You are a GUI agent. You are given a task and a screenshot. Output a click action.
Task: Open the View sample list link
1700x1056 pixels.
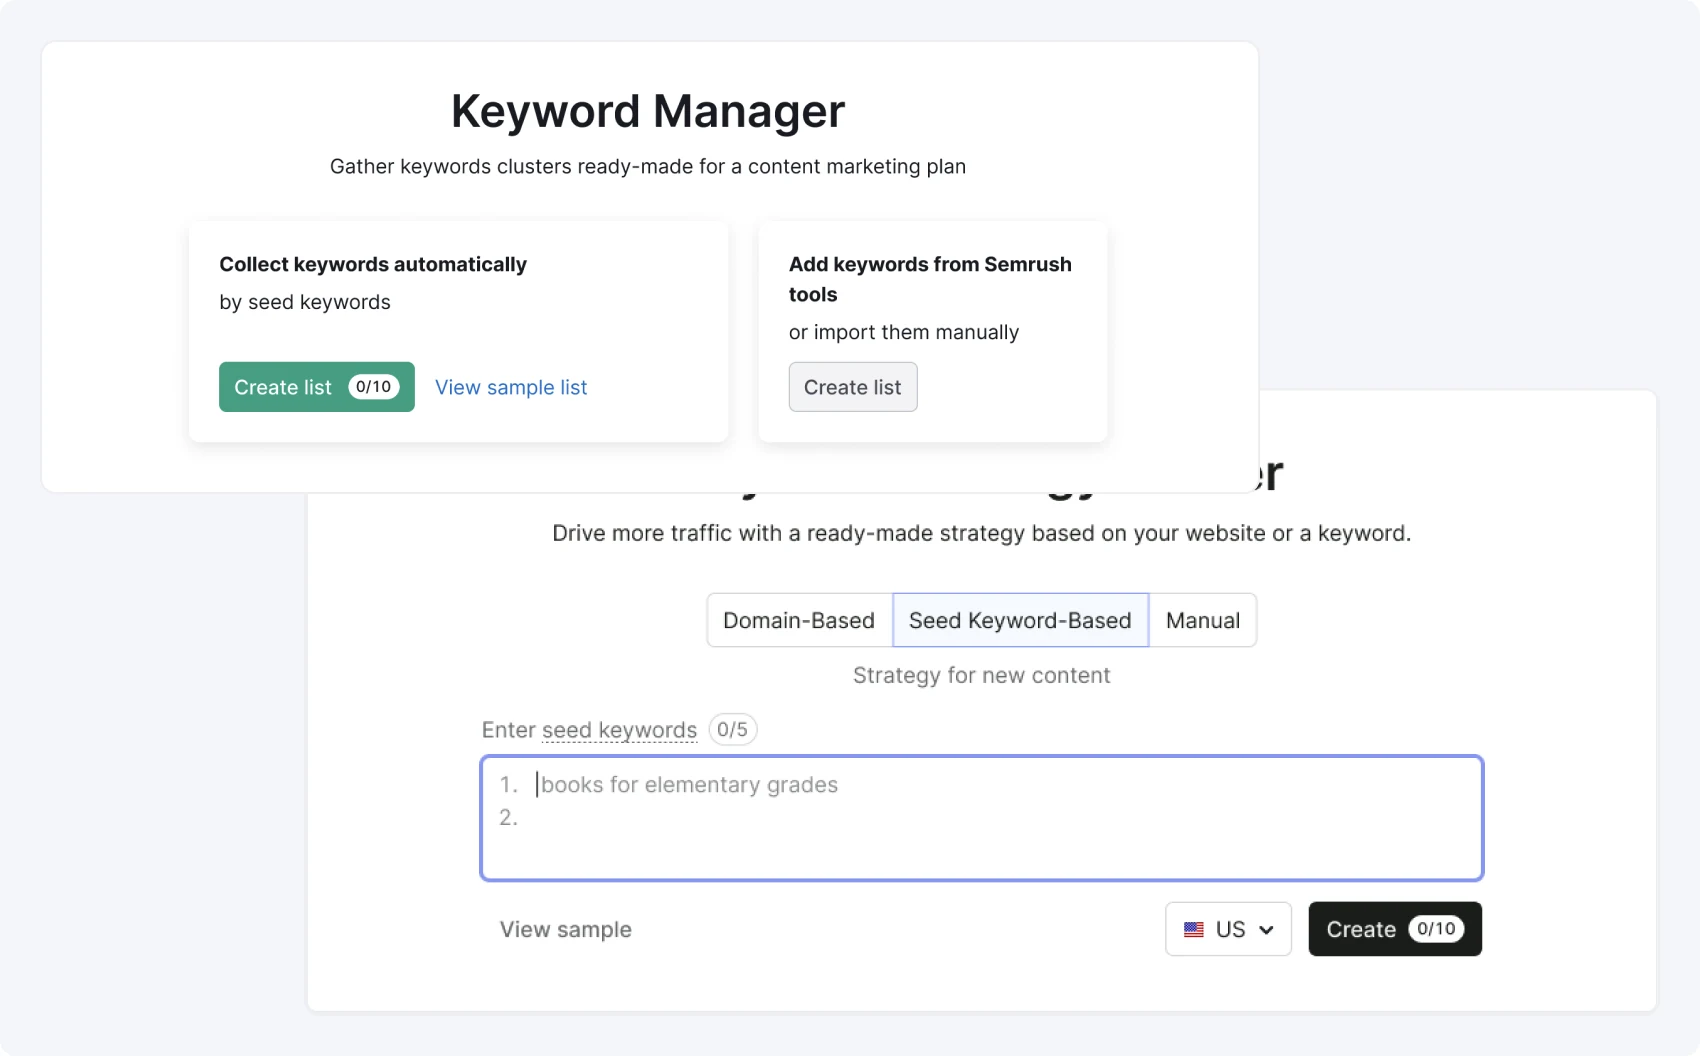[511, 387]
